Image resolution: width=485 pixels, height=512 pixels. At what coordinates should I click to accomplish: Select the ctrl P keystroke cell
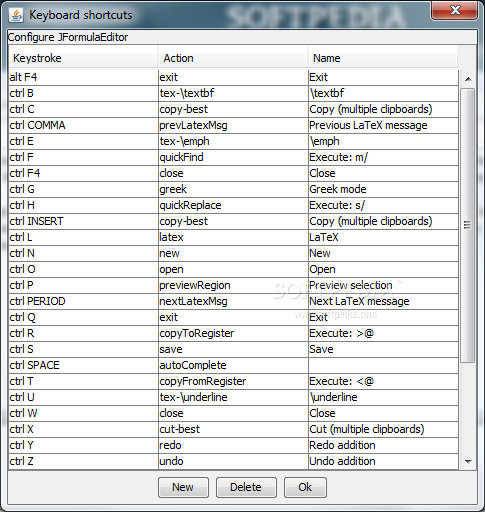pos(83,285)
